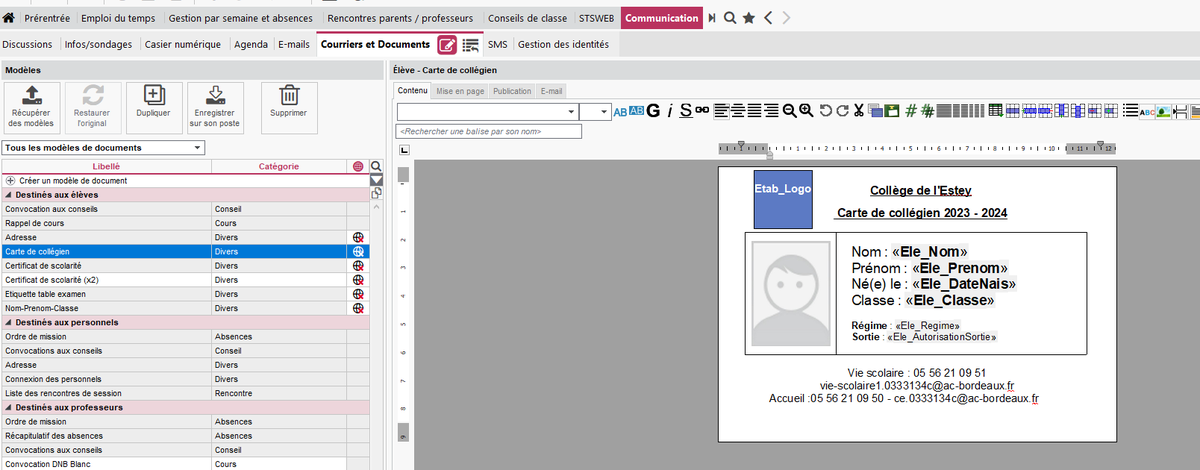The width and height of the screenshot is (1200, 470).
Task: Redo last edit
Action: coord(842,111)
